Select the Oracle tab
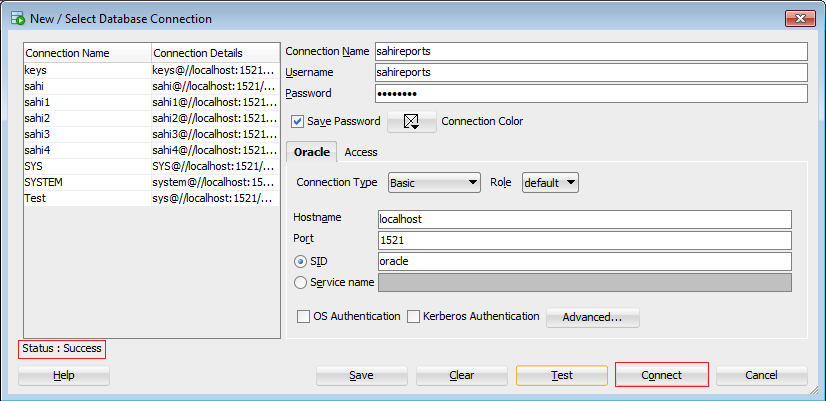826x401 pixels. pyautogui.click(x=311, y=152)
